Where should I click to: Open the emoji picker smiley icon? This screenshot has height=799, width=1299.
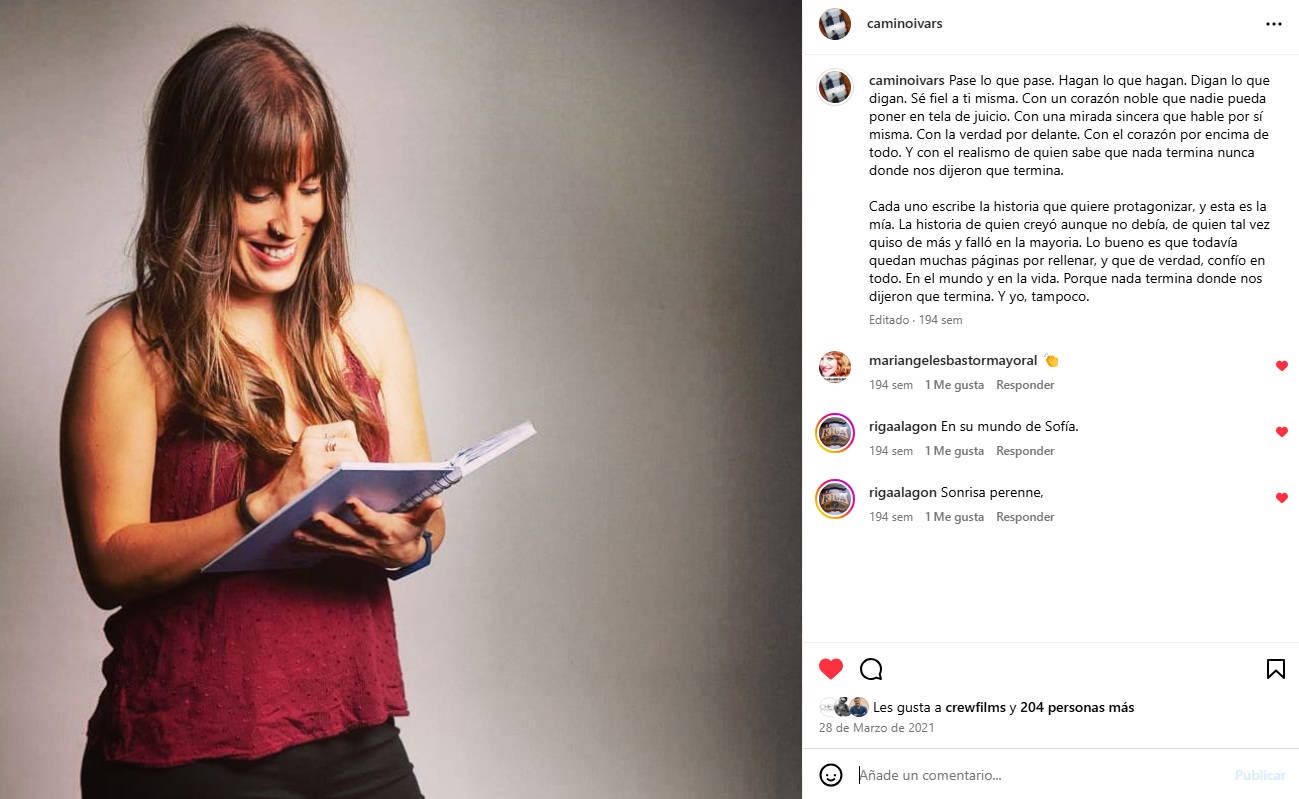[831, 775]
